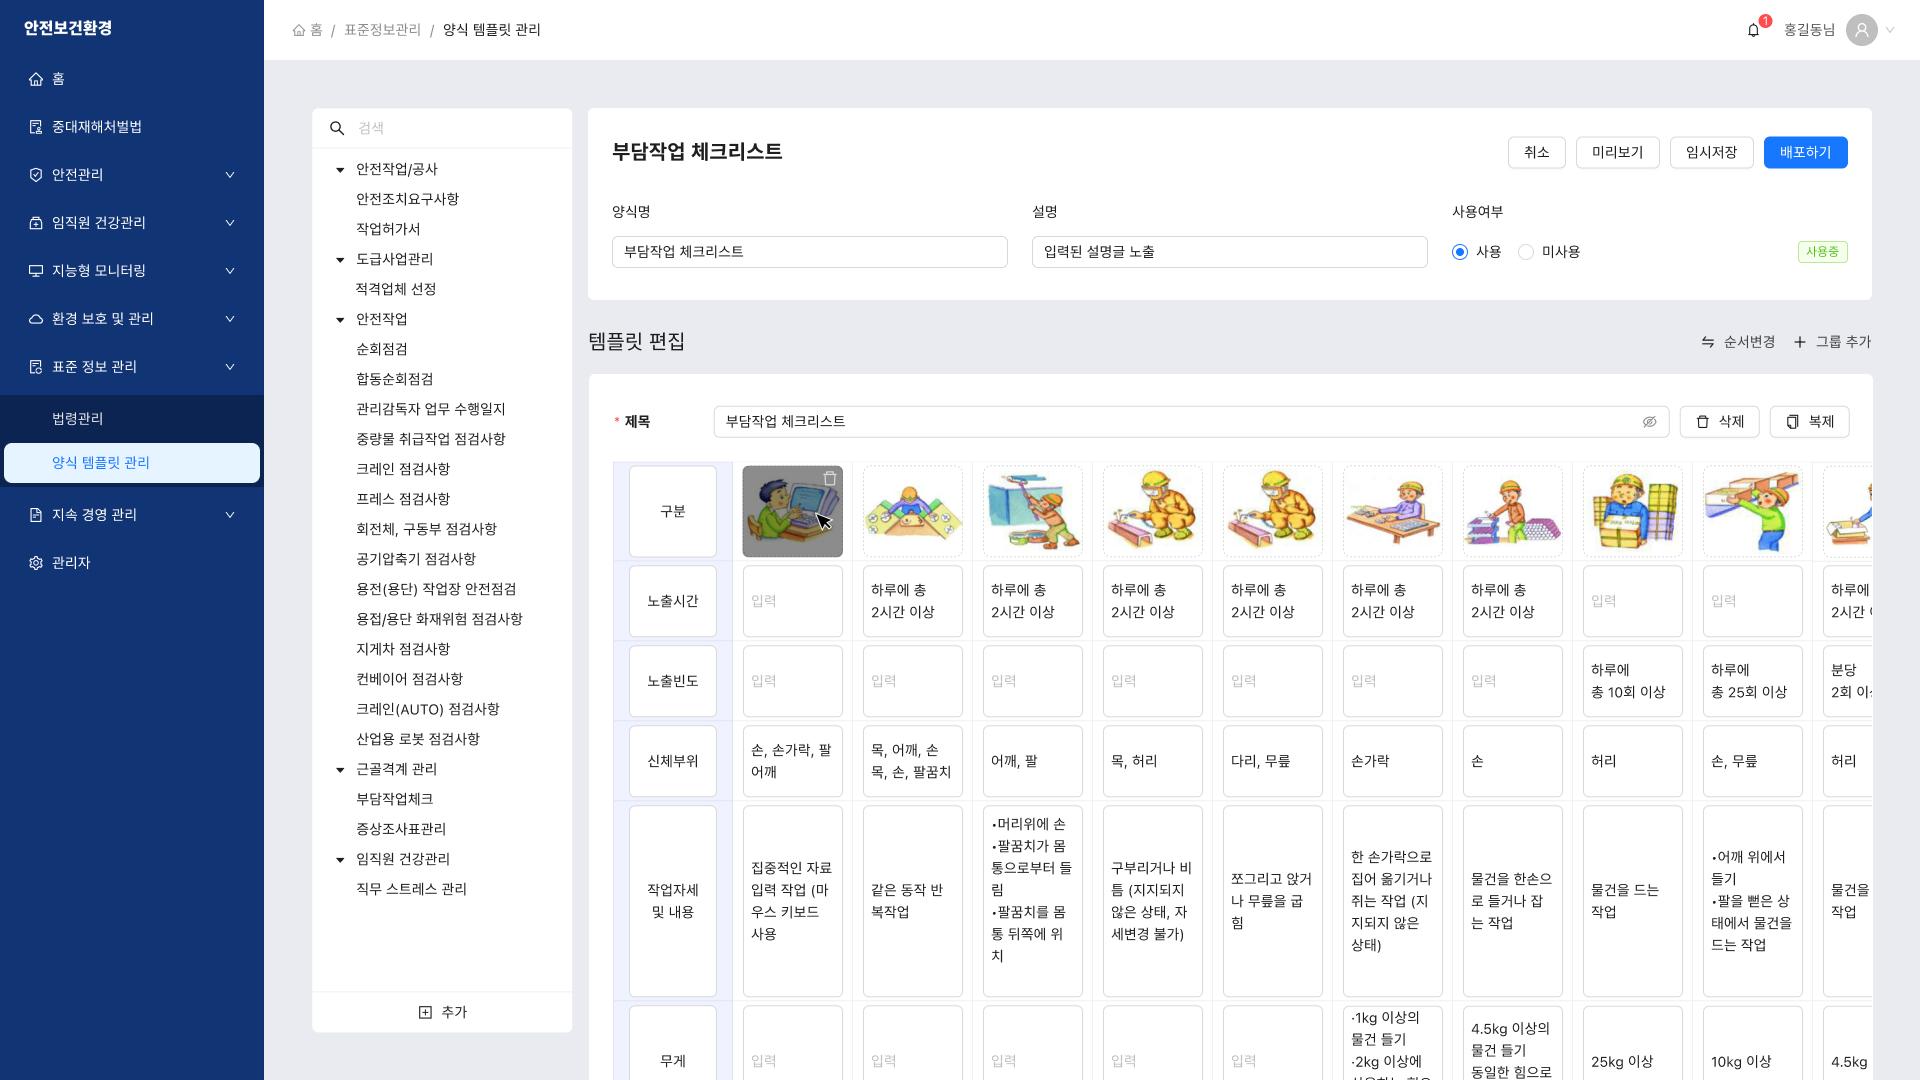
Task: Click the plus icon for 그룹 추가
Action: click(x=1800, y=342)
